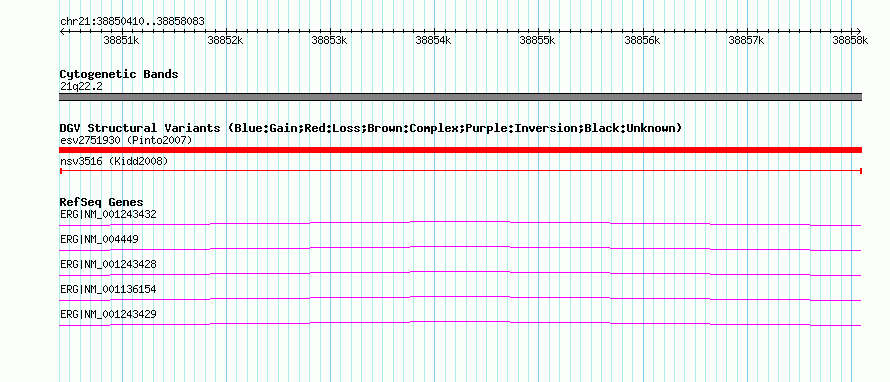Open the nsv3516 (Kidd2008) variant label
Viewport: 890px width, 382px height.
114,162
